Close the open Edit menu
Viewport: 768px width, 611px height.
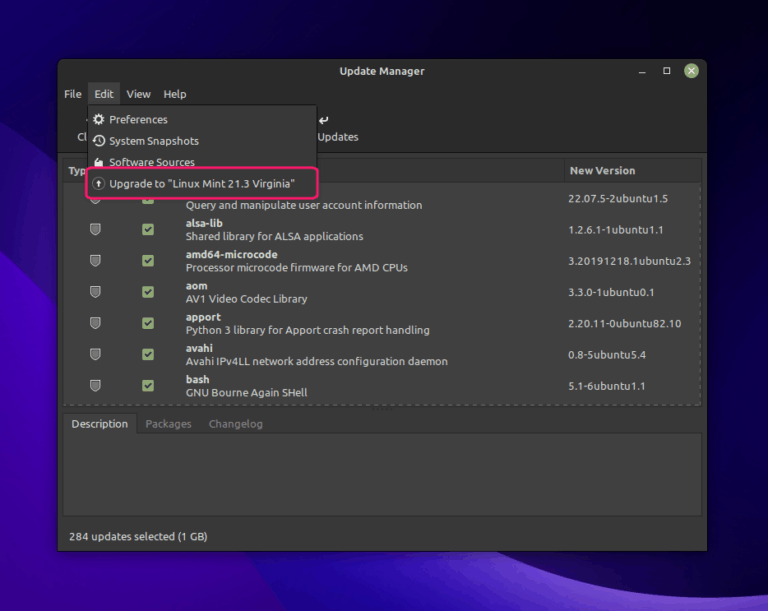104,94
